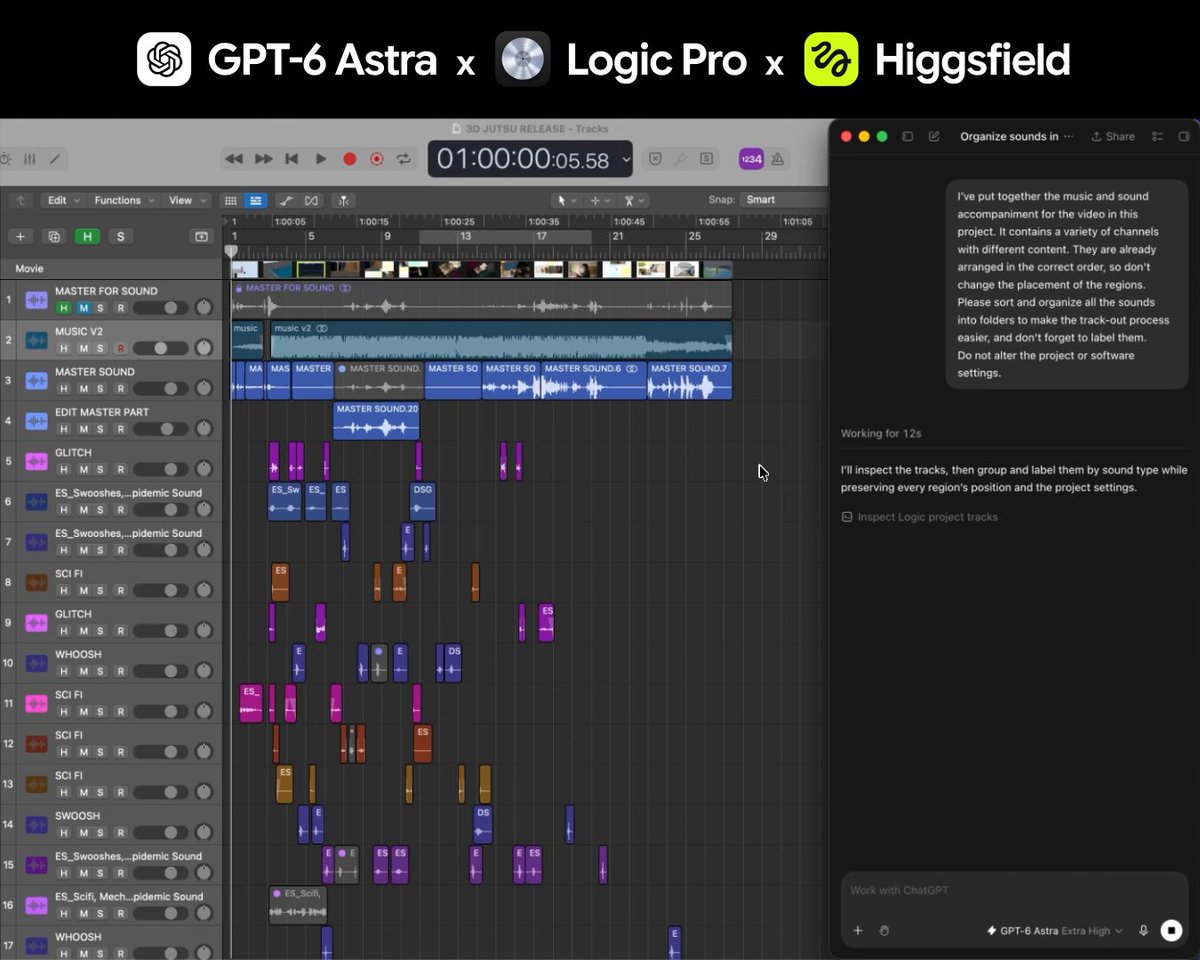Open the ChatGPT task list icon
Screen dimensions: 1200x960
tap(1158, 137)
